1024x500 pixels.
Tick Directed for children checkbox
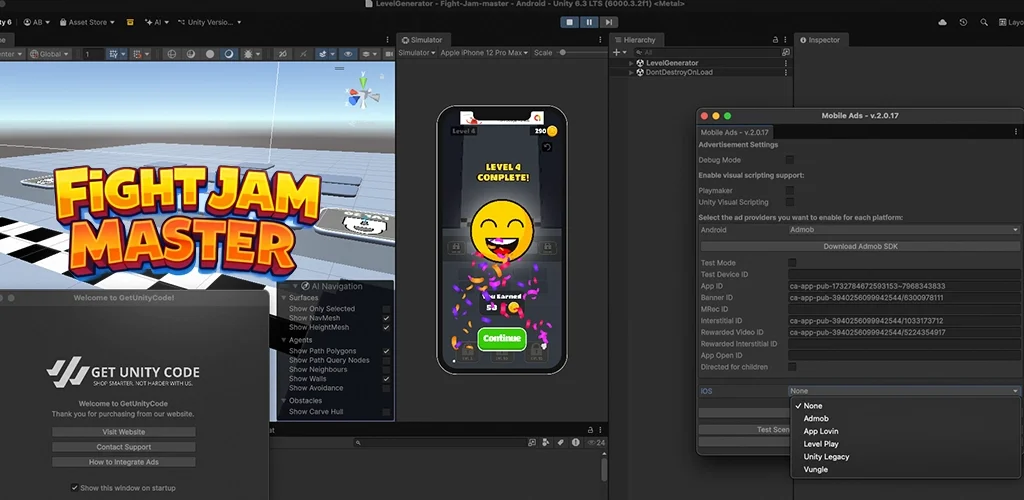point(792,367)
